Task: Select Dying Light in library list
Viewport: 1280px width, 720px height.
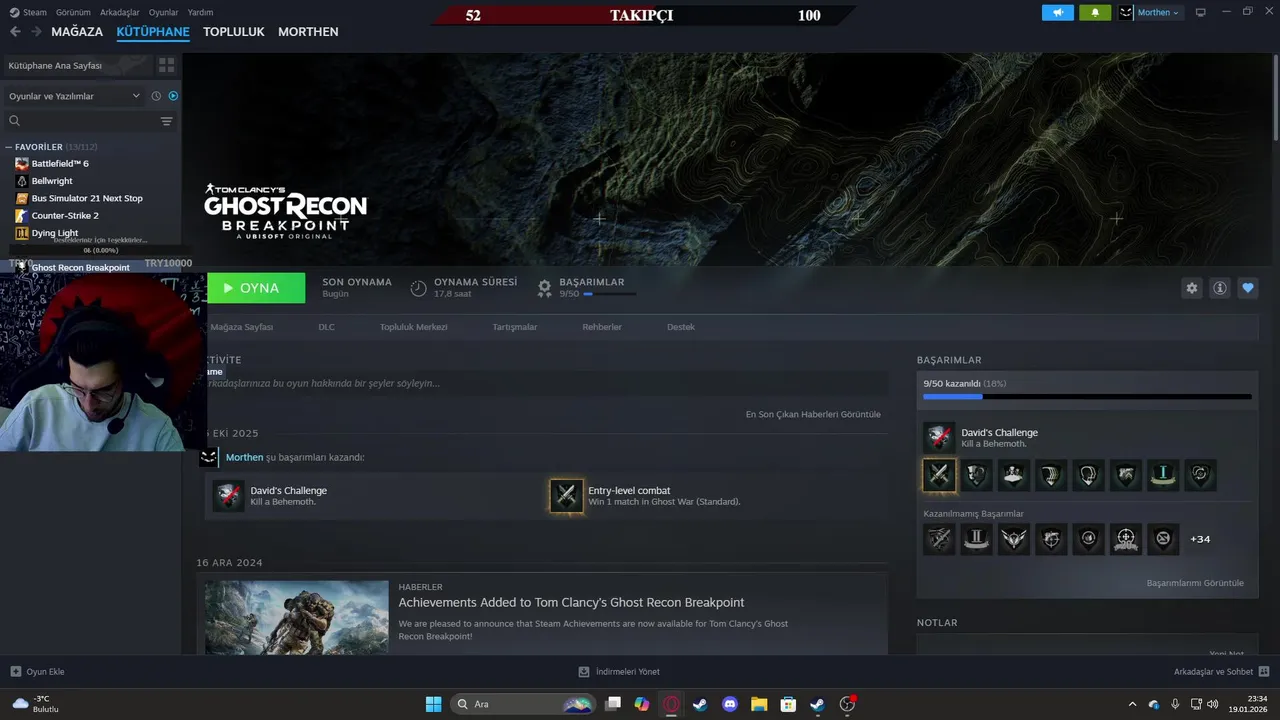Action: 55,233
